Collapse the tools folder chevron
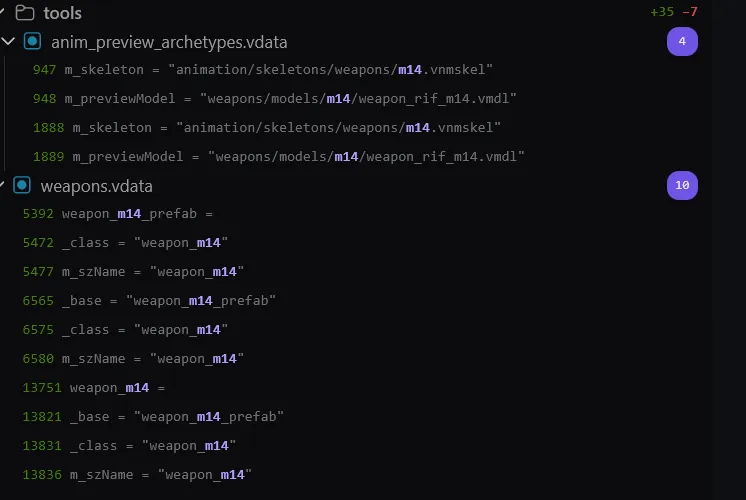The image size is (746, 500). [x=2, y=11]
